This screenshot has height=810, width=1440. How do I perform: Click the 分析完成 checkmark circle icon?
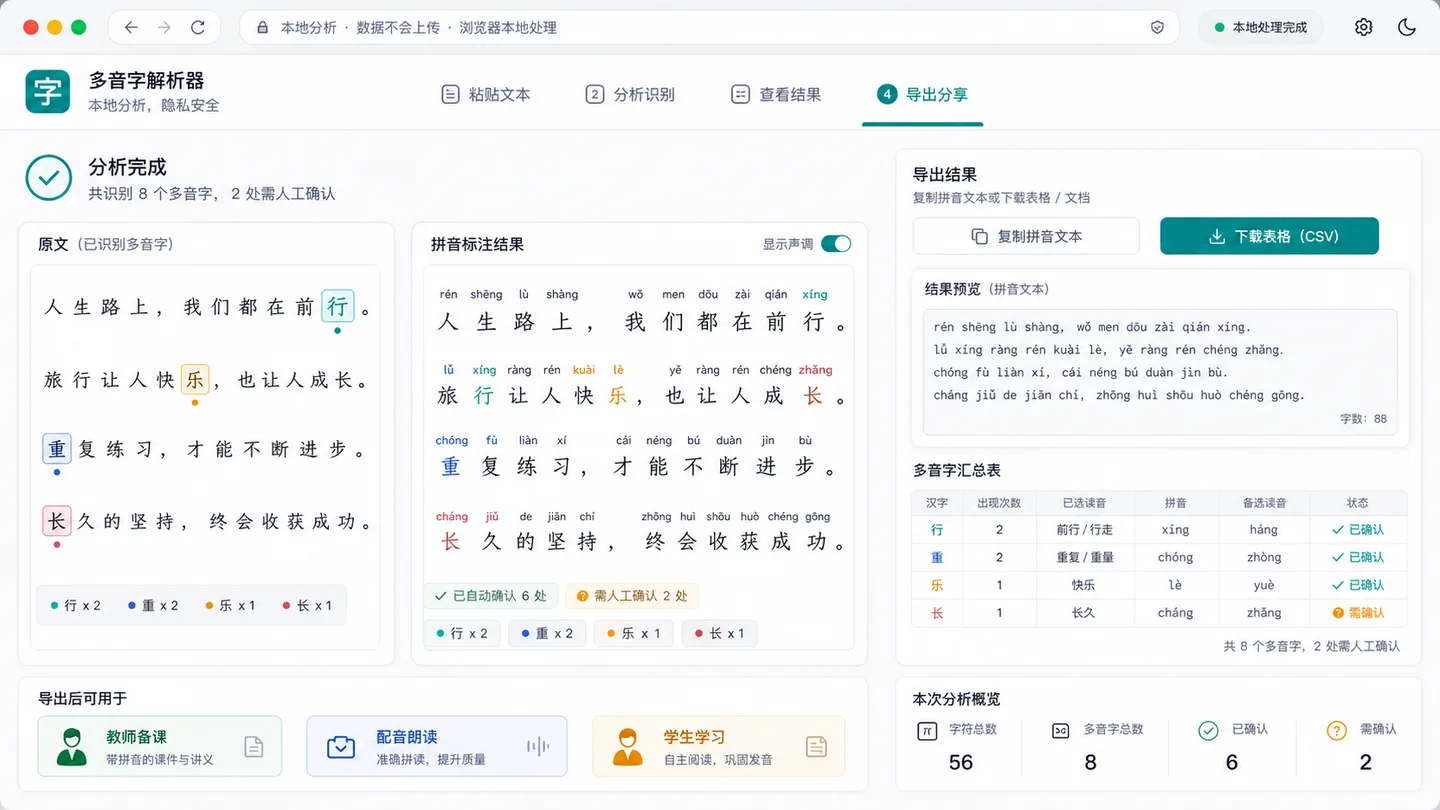click(48, 178)
